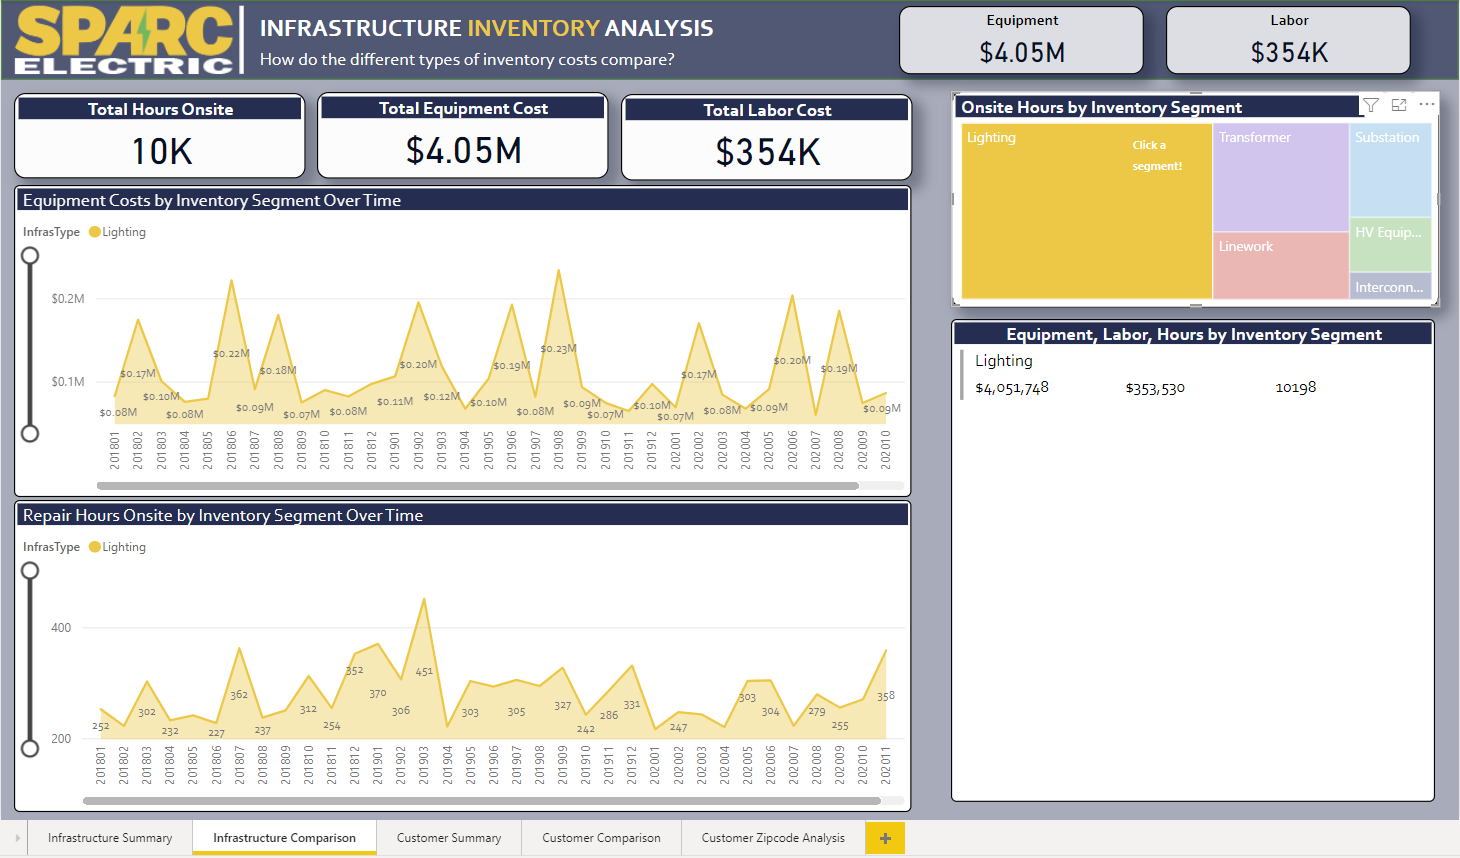The image size is (1460, 858).
Task: Click Equipment Costs by Inventory Segment title
Action: (212, 201)
